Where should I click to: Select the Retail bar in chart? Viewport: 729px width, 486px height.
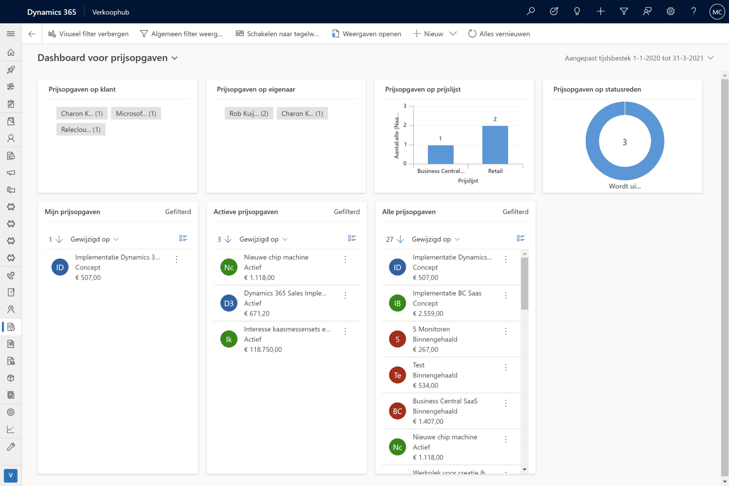click(x=495, y=145)
